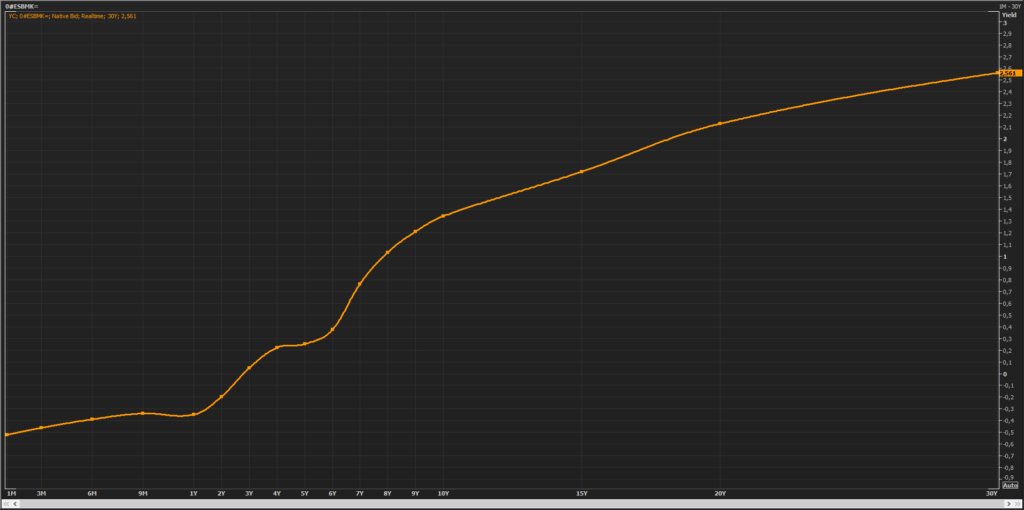Click the 7Y data point on curve
Image resolution: width=1024 pixels, height=510 pixels.
coord(360,283)
